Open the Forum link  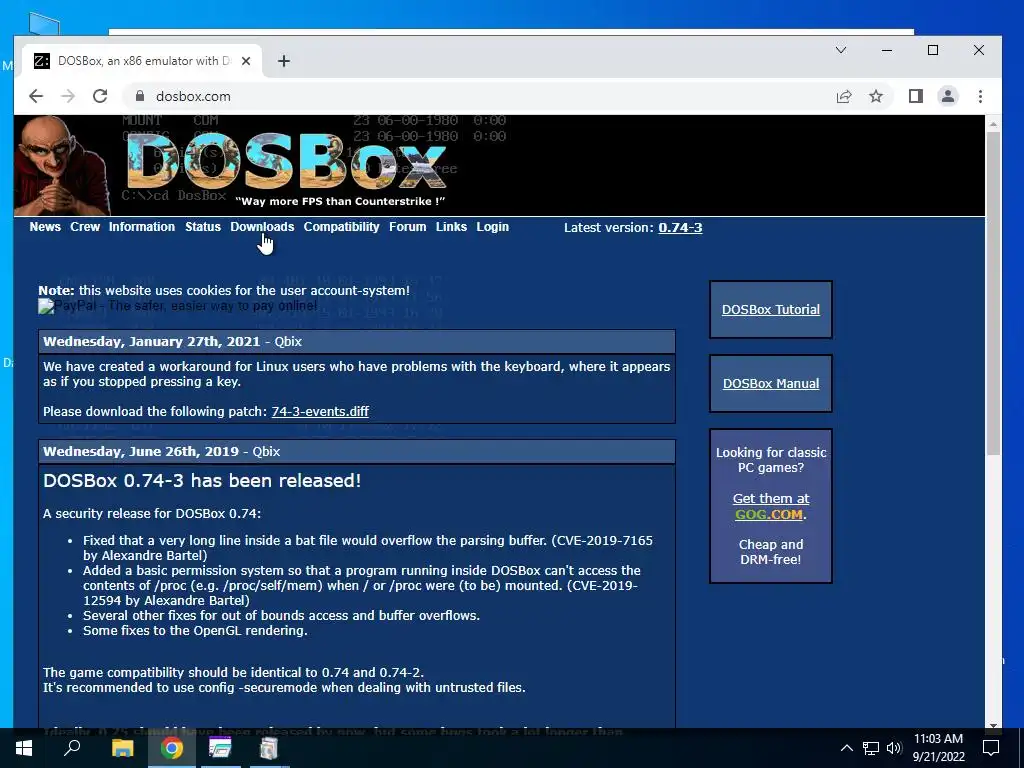(x=408, y=227)
